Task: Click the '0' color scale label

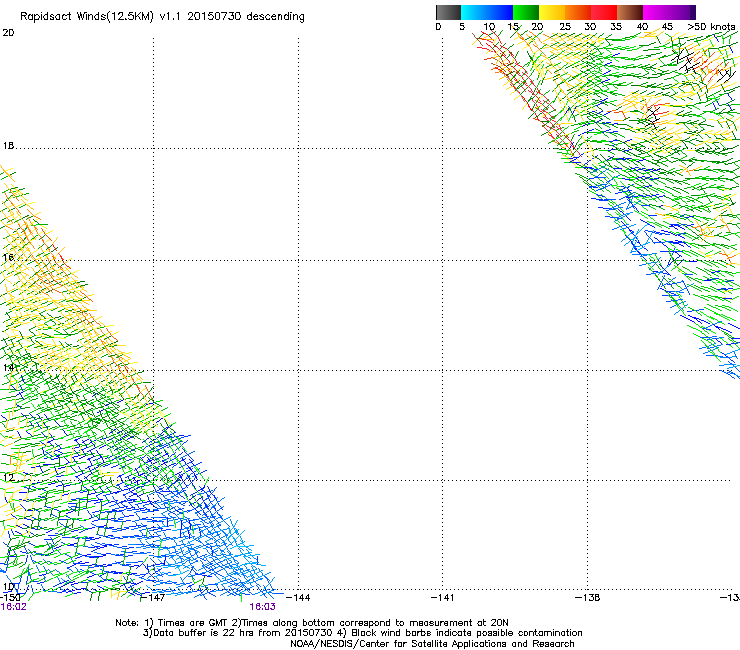Action: [438, 27]
